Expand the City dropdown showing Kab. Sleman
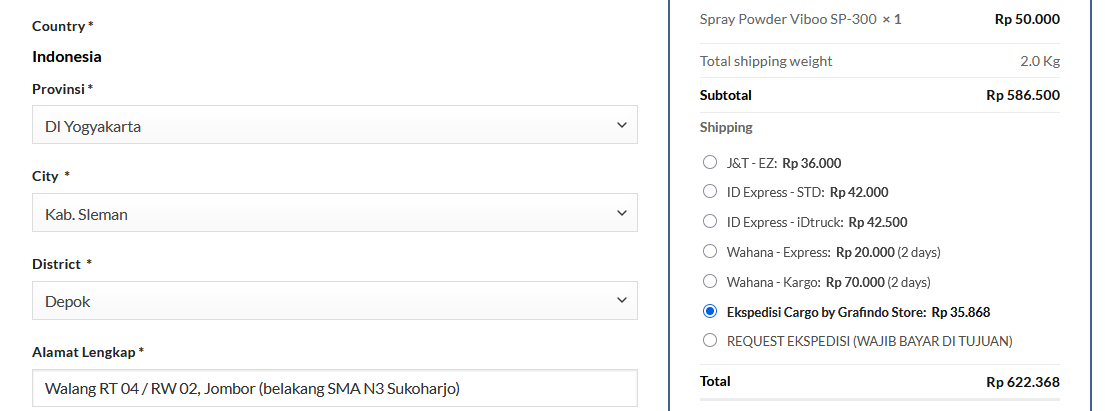Screen dimensions: 1105x411 pos(335,213)
